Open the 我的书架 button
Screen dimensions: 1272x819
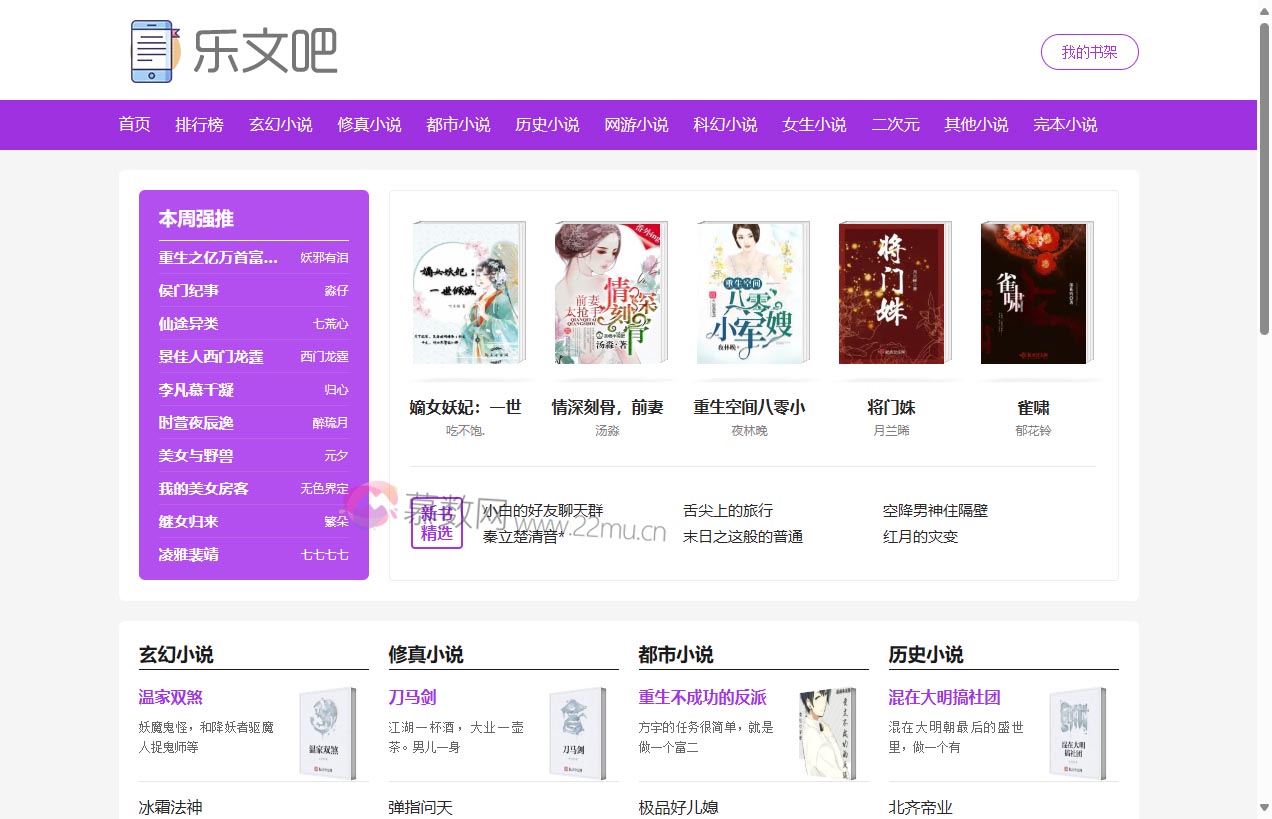(x=1089, y=52)
